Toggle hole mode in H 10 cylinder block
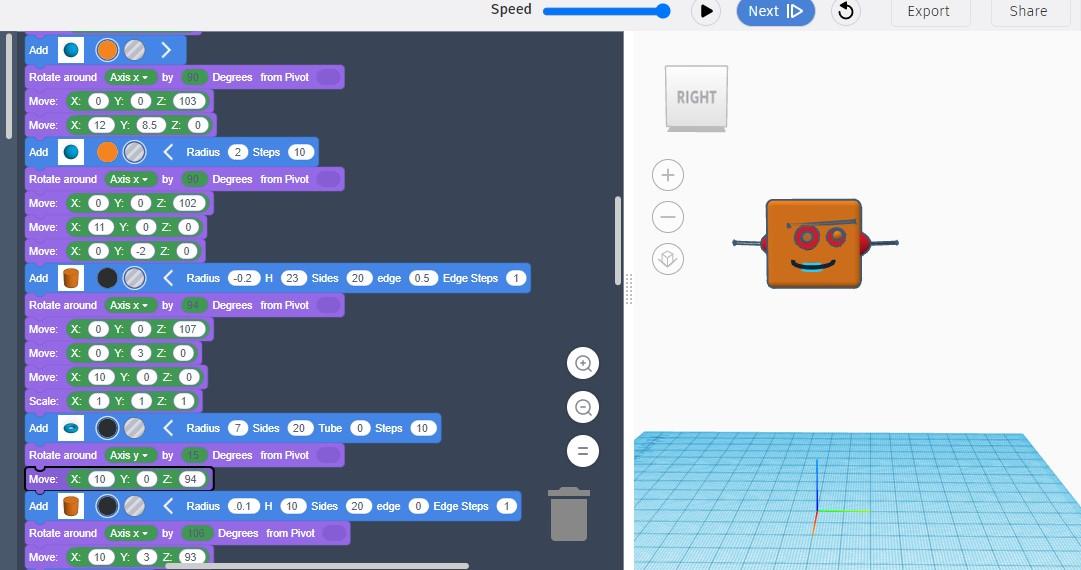This screenshot has height=570, width=1081. coord(134,506)
